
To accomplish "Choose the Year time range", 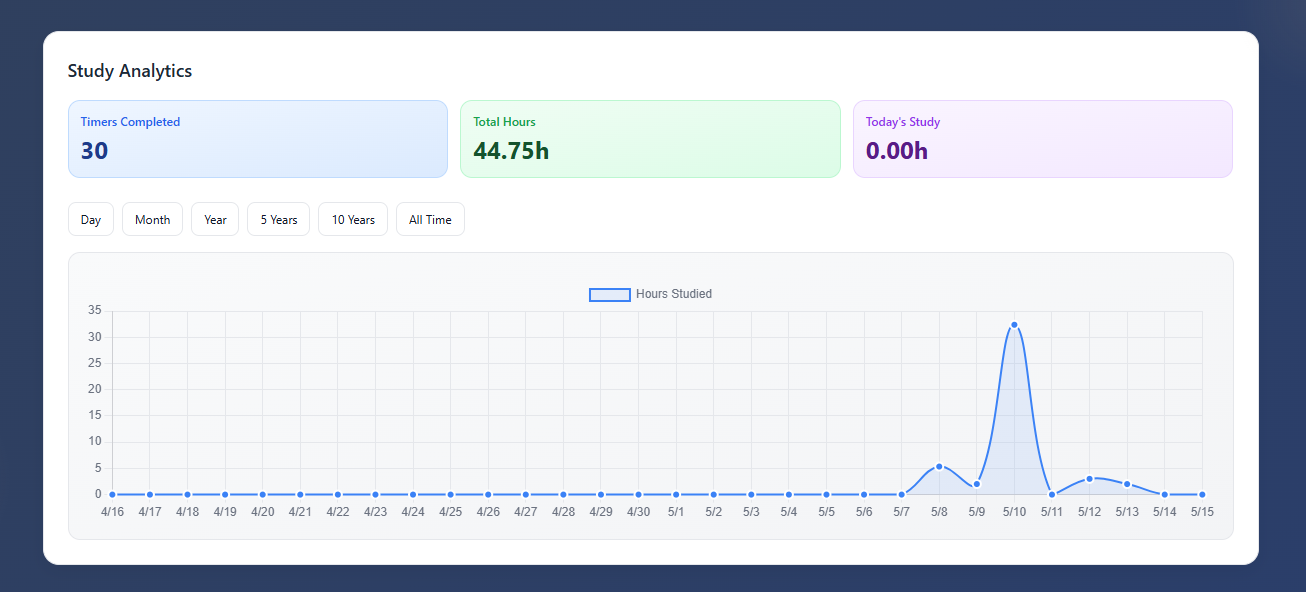I will point(215,219).
